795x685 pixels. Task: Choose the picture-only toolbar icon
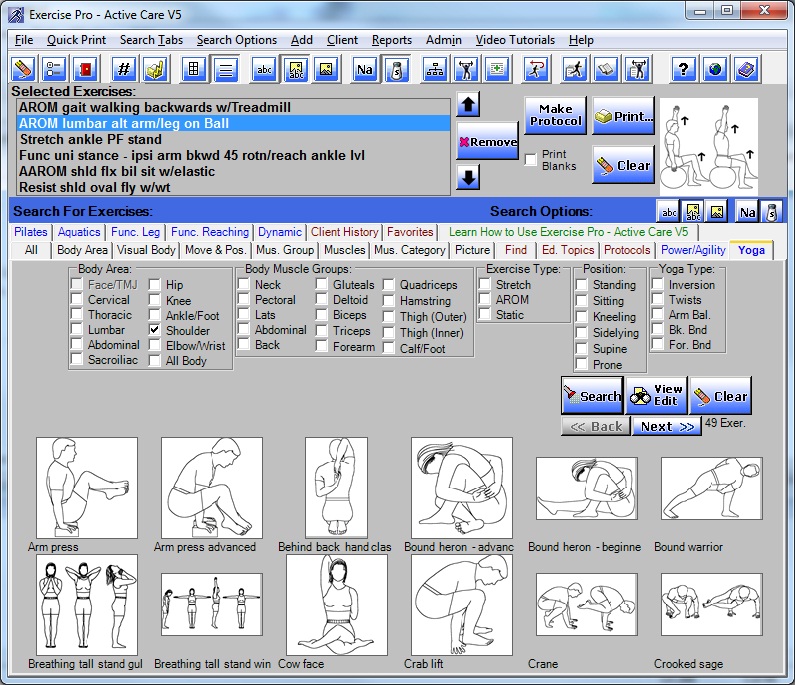[x=327, y=69]
